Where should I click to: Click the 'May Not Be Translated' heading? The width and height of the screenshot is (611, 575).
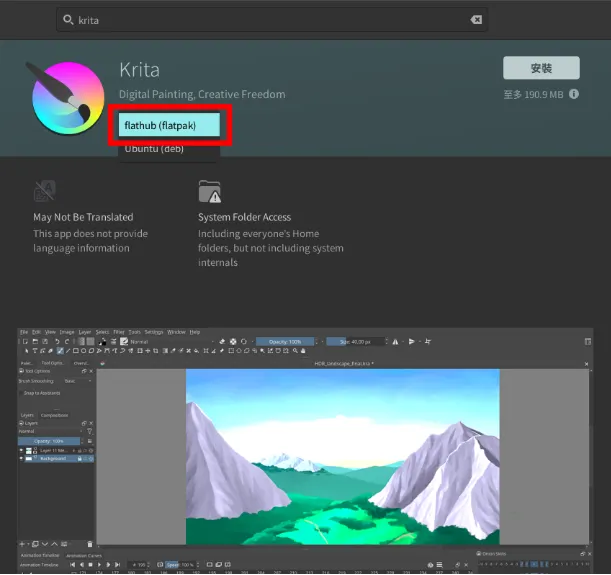coord(83,217)
